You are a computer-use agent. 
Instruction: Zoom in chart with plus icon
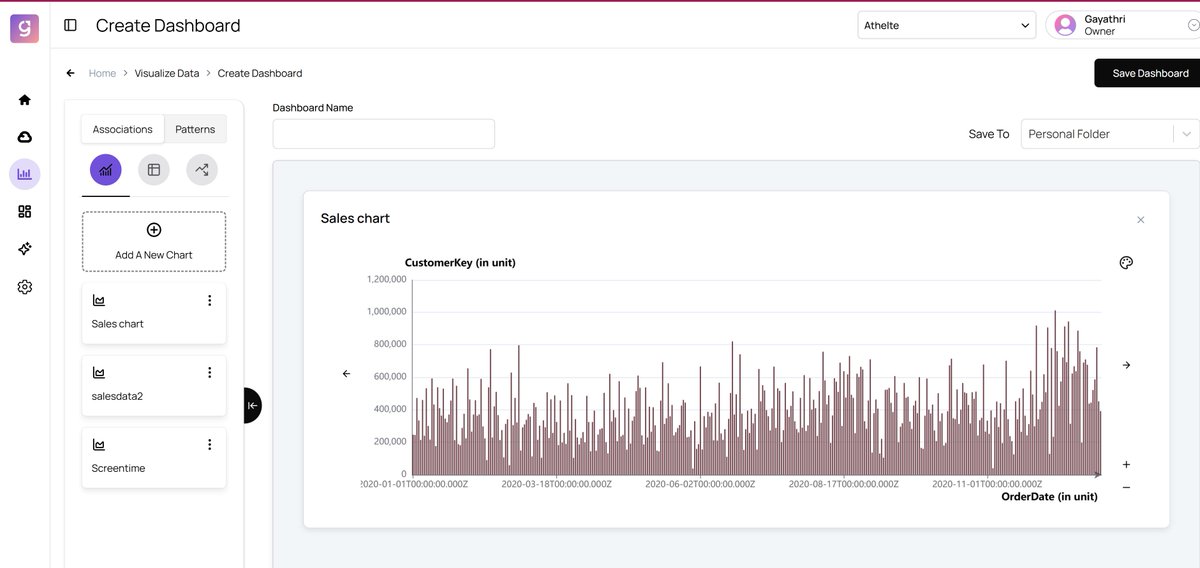tap(1126, 465)
